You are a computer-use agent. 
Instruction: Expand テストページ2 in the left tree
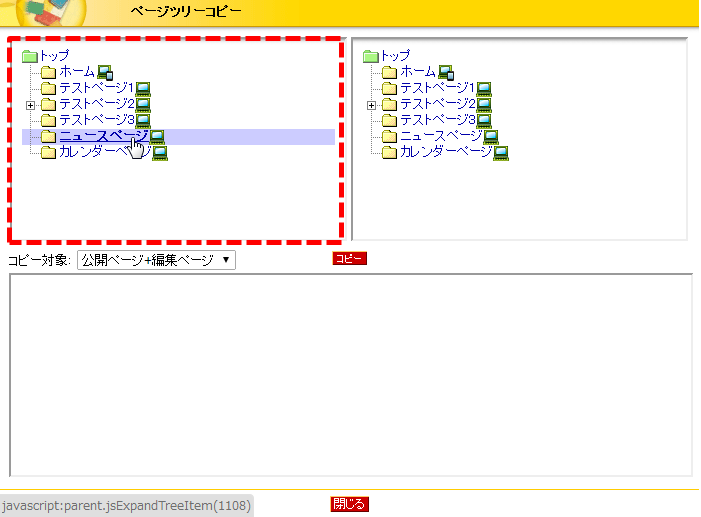tap(30, 106)
